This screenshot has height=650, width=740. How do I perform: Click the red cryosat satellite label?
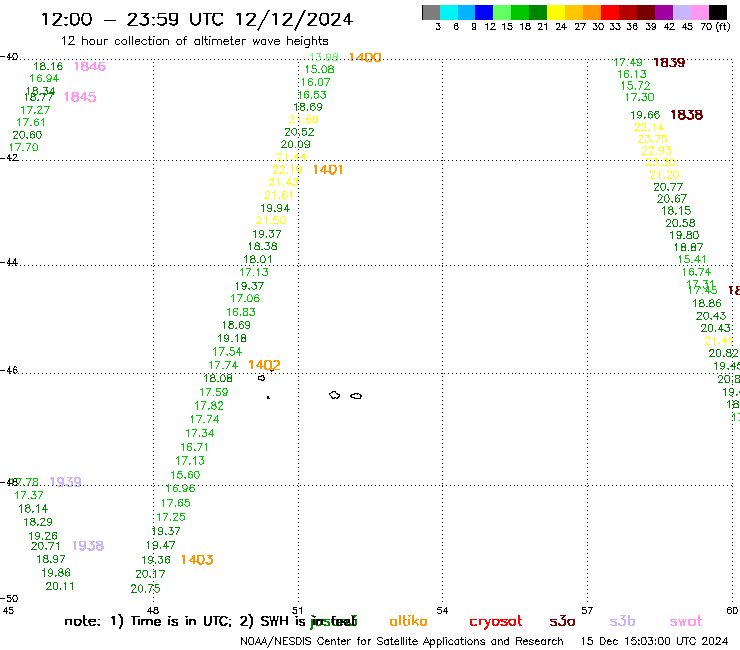click(x=496, y=622)
